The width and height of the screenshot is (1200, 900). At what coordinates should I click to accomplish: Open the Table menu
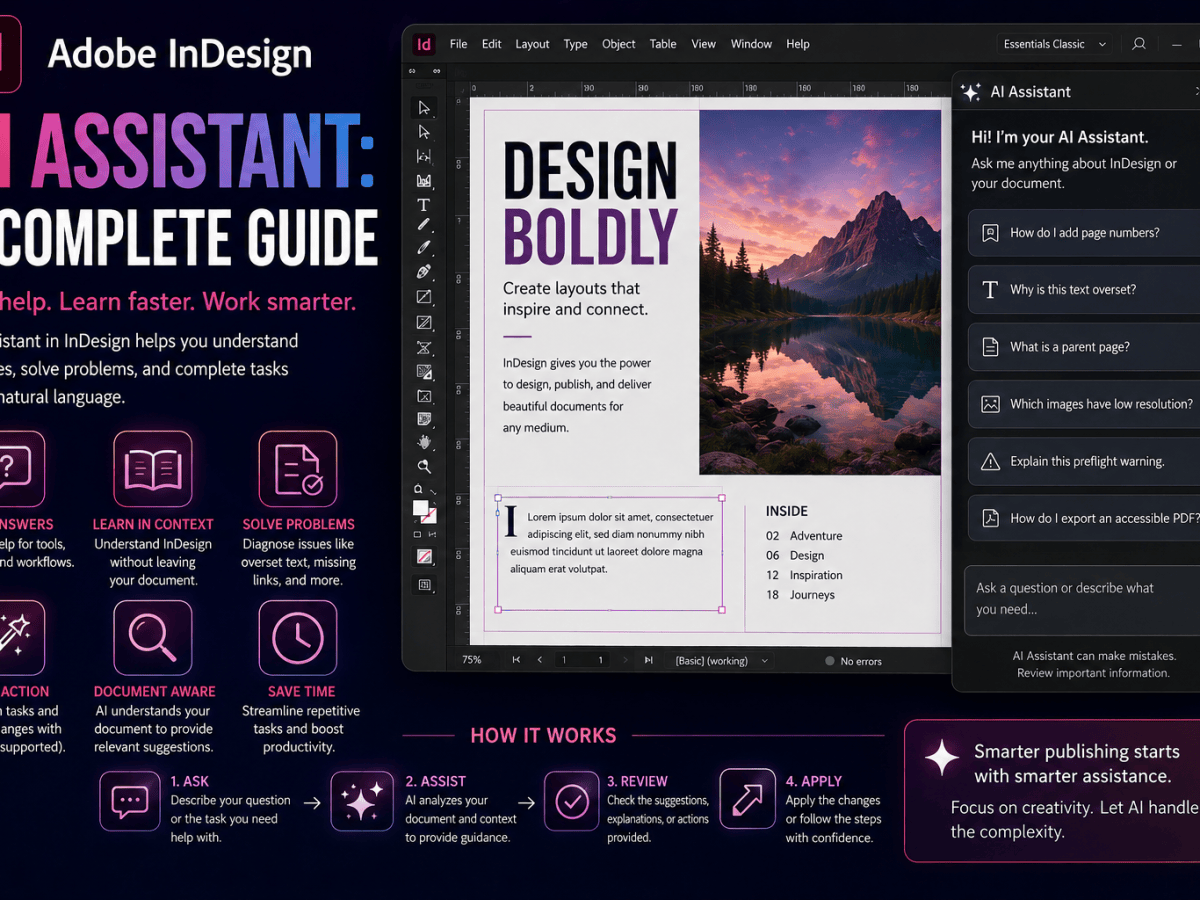pos(663,44)
